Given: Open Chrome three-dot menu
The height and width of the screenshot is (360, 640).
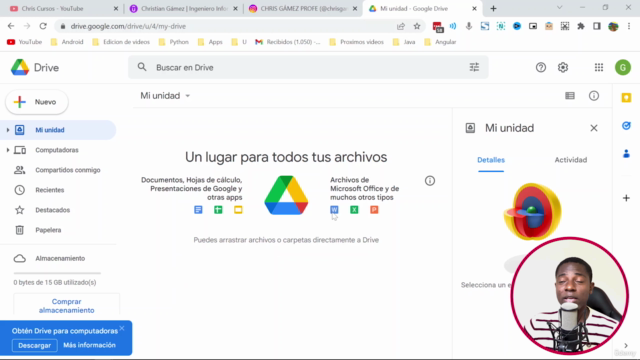Looking at the screenshot, I should (629, 26).
